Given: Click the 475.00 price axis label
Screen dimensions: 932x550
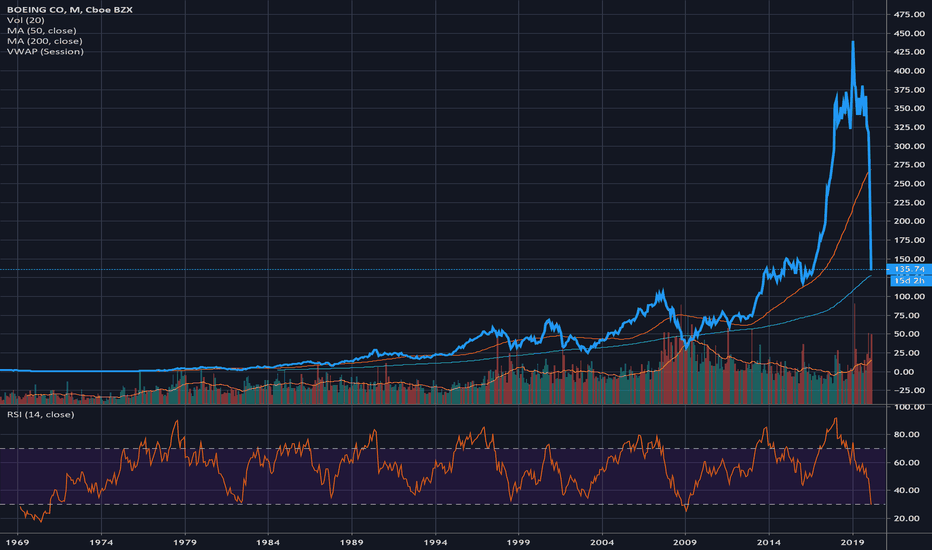Looking at the screenshot, I should pos(909,14).
